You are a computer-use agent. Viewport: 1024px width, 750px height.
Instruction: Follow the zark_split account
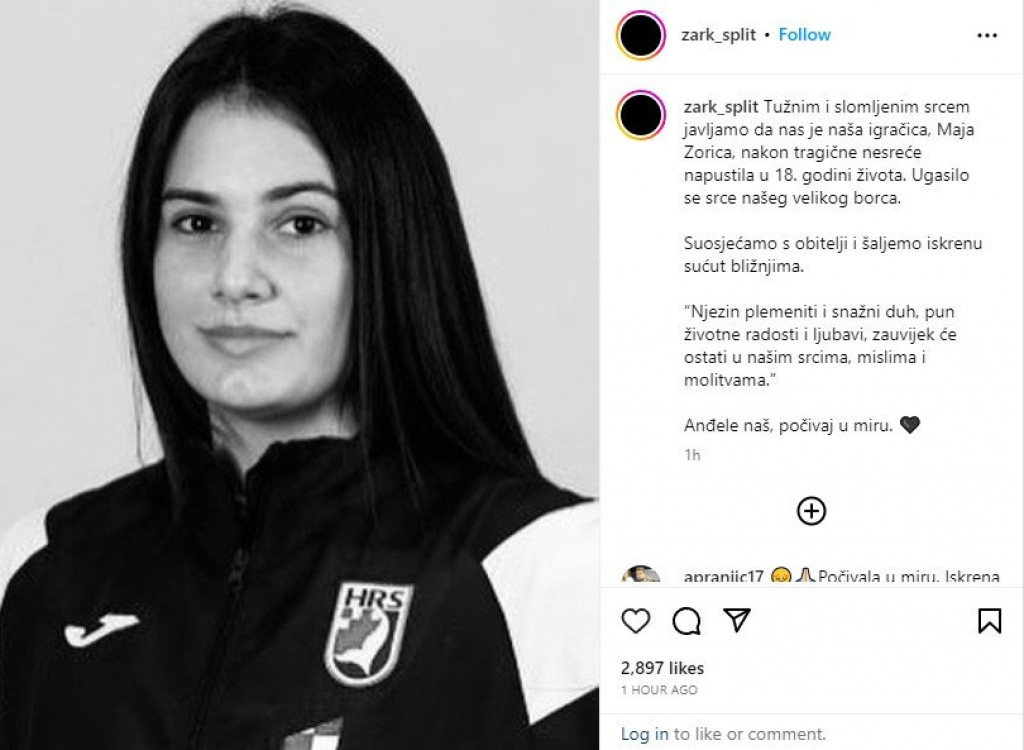point(804,35)
